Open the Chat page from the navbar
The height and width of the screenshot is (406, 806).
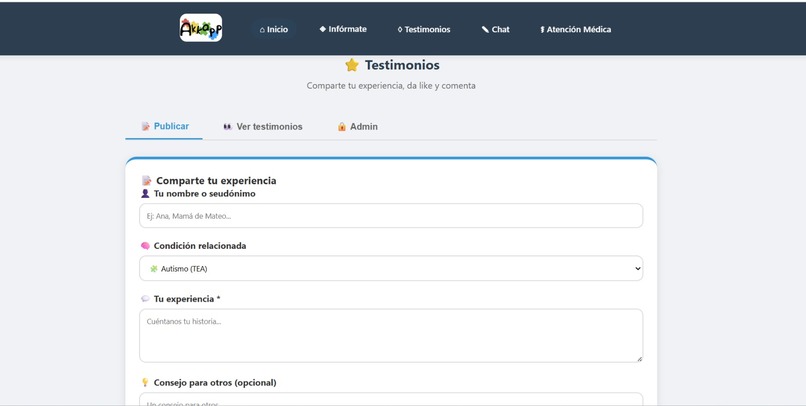click(x=496, y=29)
